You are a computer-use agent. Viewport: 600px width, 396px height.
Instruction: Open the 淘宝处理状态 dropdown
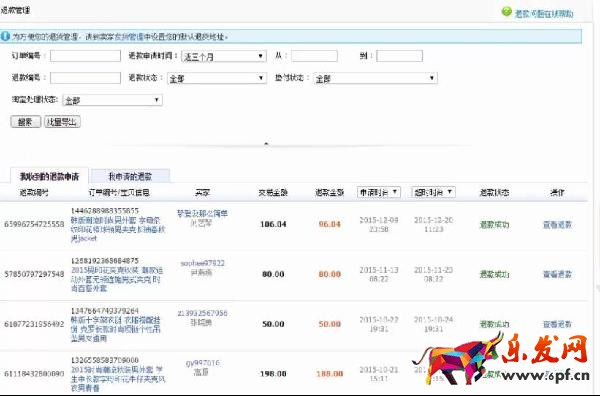click(112, 100)
